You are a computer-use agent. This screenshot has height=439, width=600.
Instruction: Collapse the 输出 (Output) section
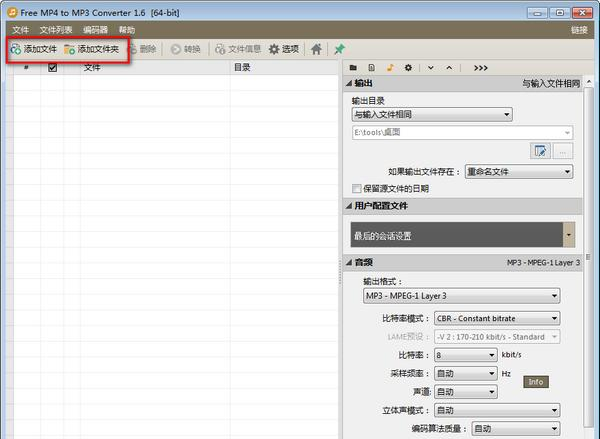tap(349, 83)
